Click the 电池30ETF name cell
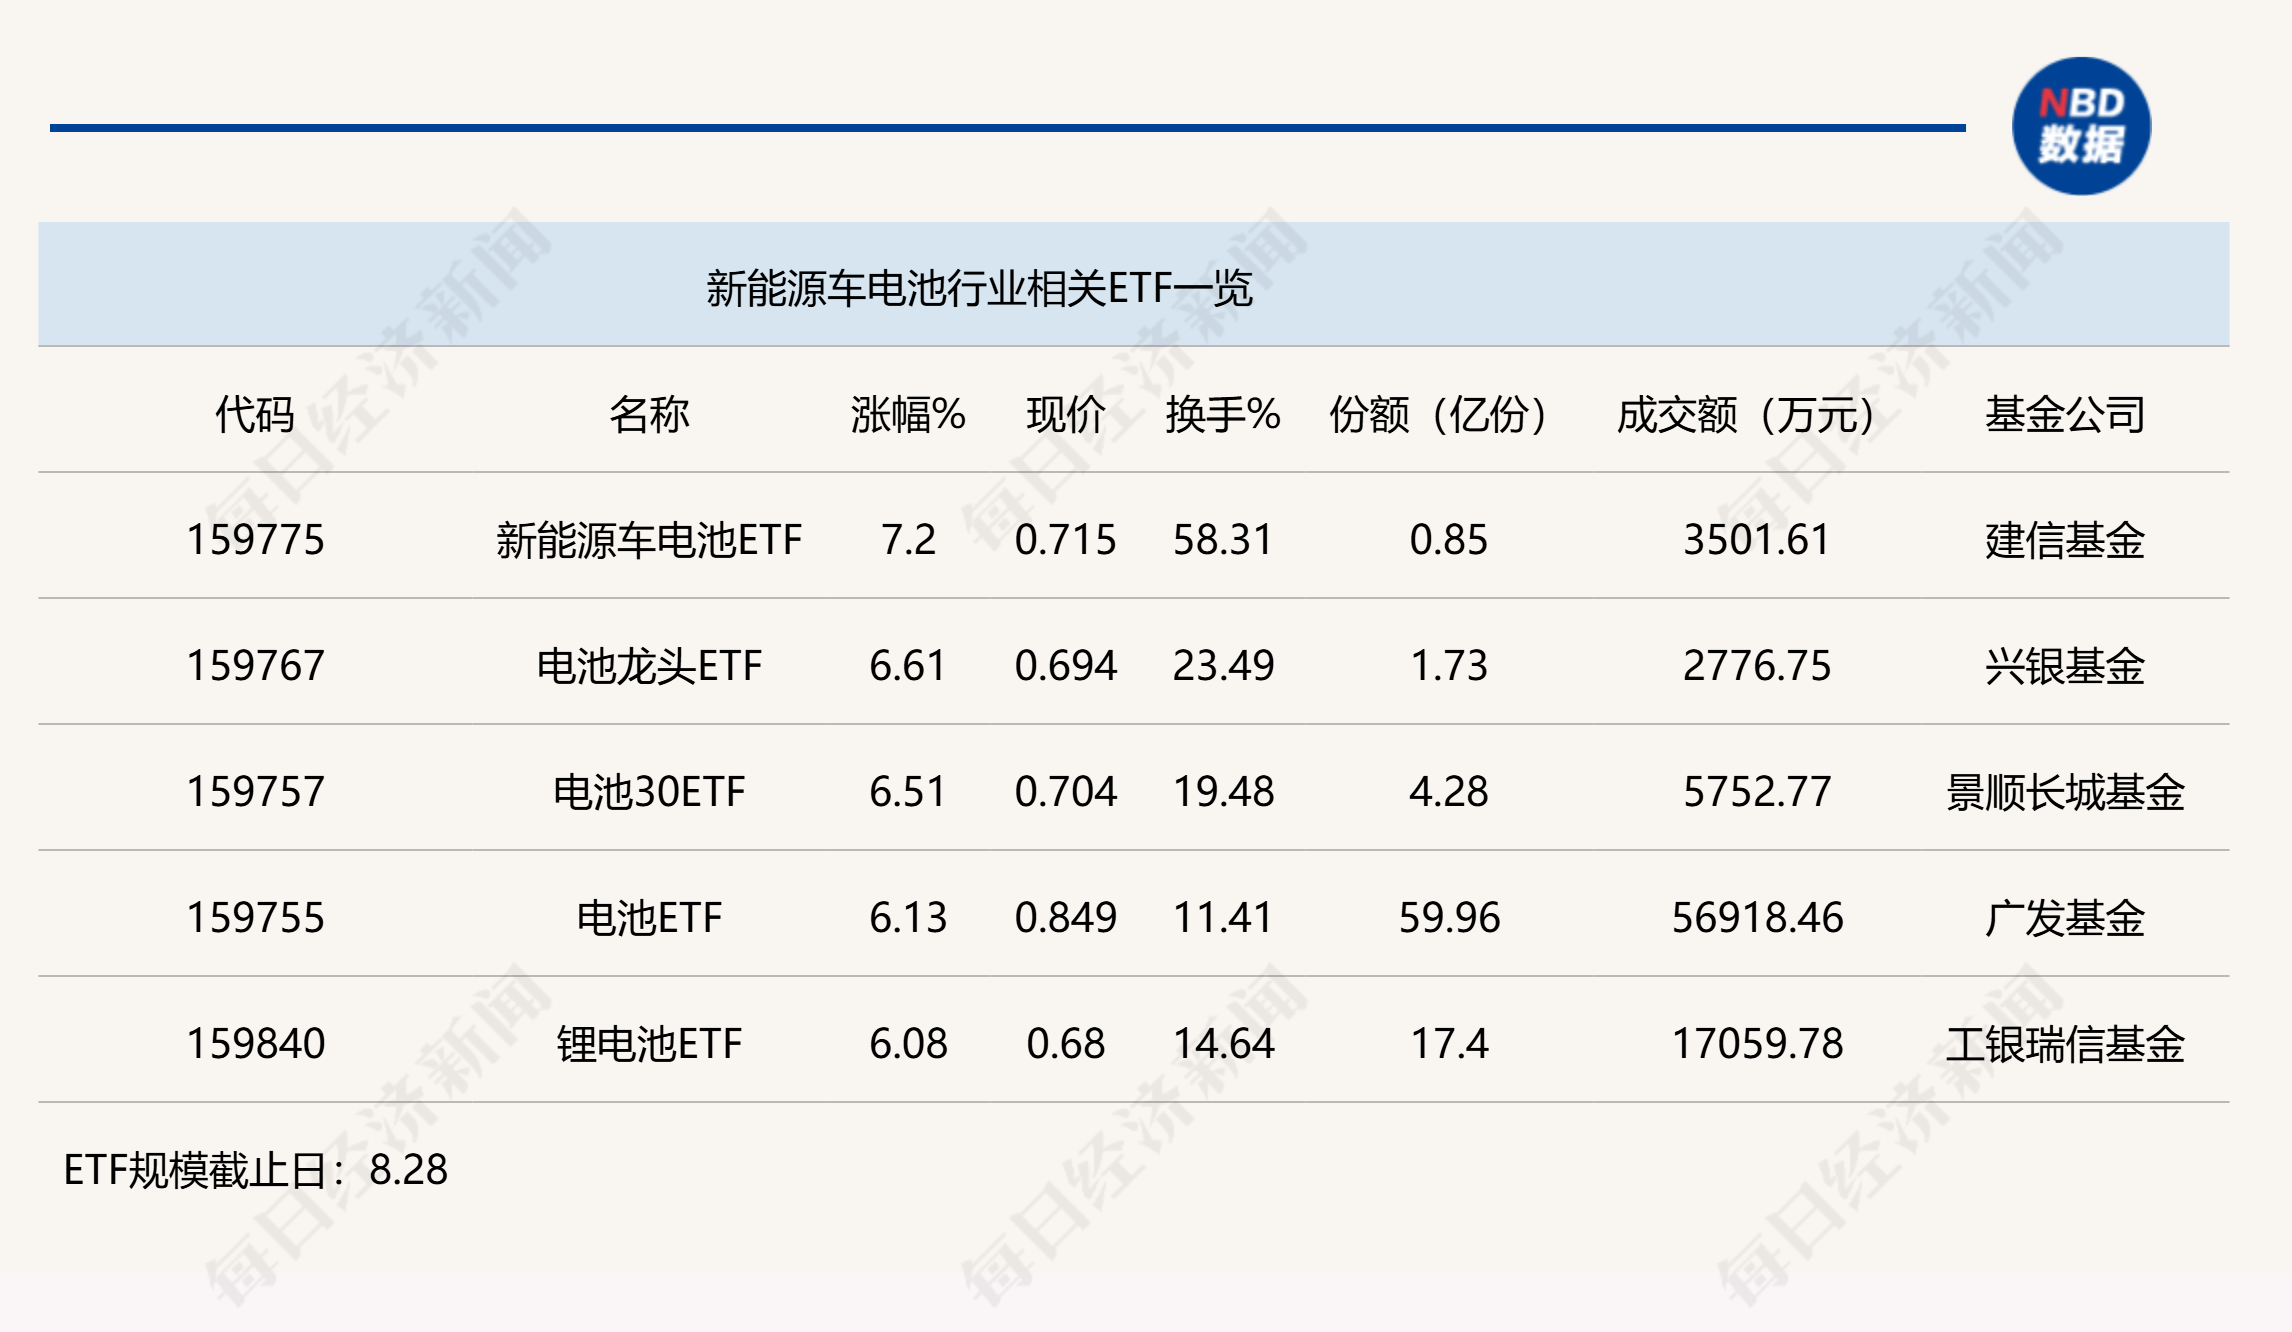The width and height of the screenshot is (2292, 1332). (649, 792)
